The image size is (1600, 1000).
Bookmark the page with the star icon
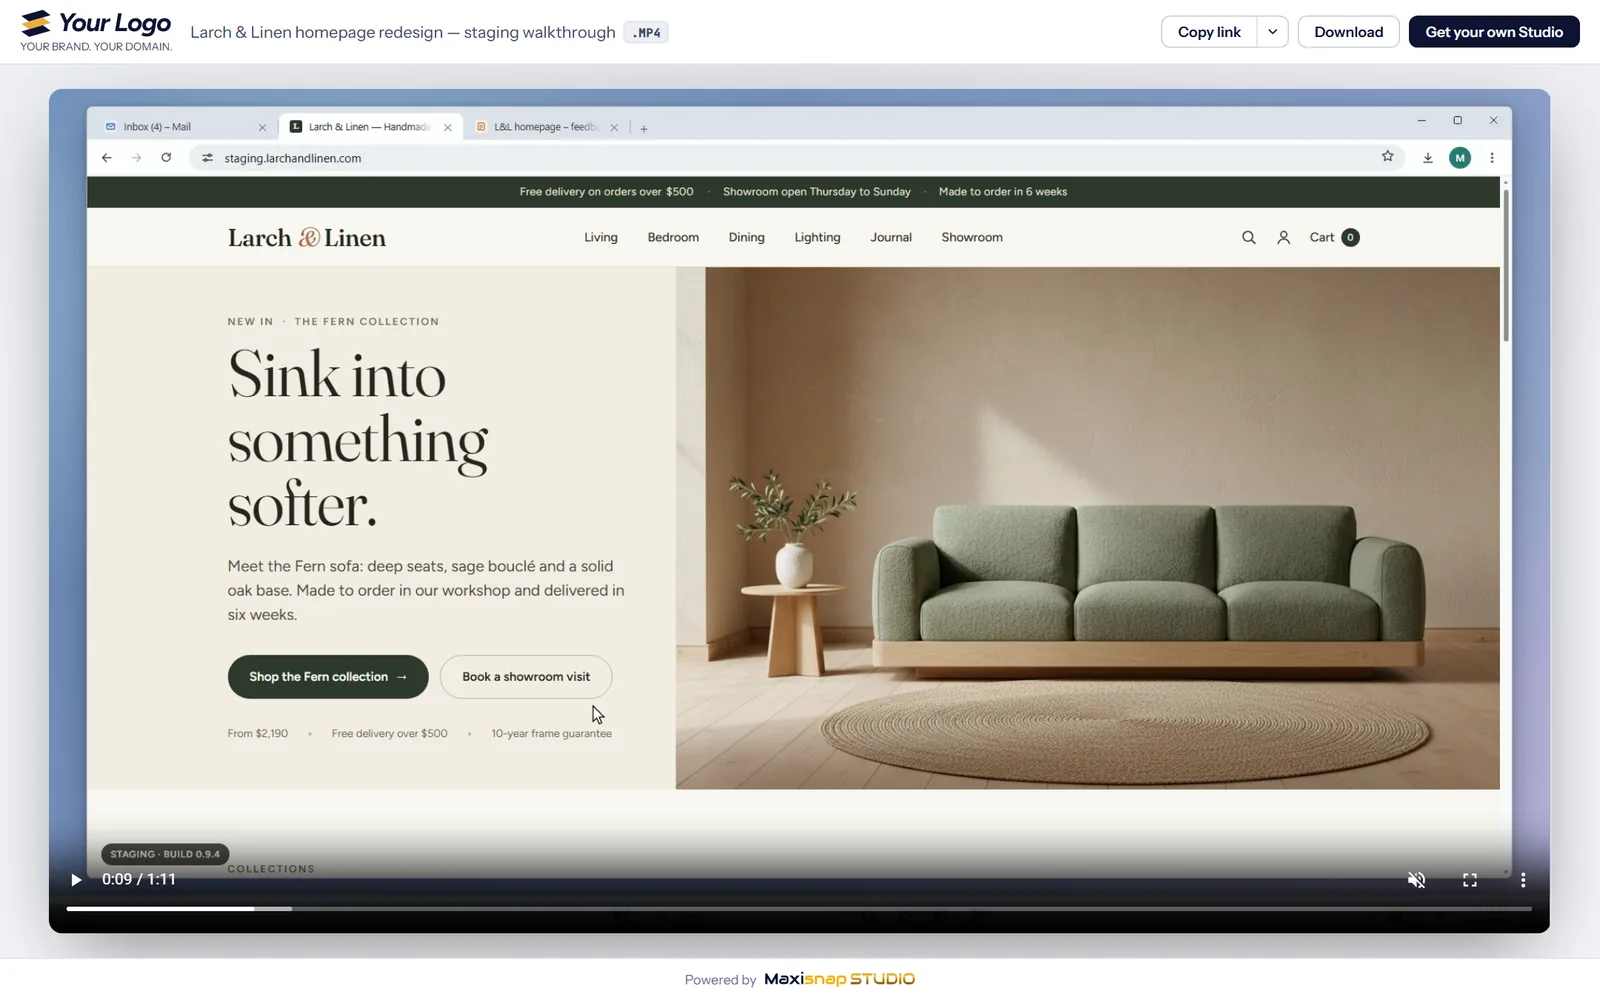pos(1387,157)
